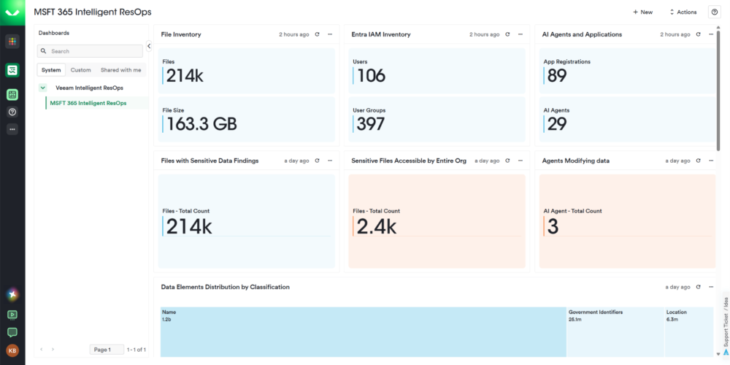Click the App Registrations 89 tile

click(x=627, y=71)
